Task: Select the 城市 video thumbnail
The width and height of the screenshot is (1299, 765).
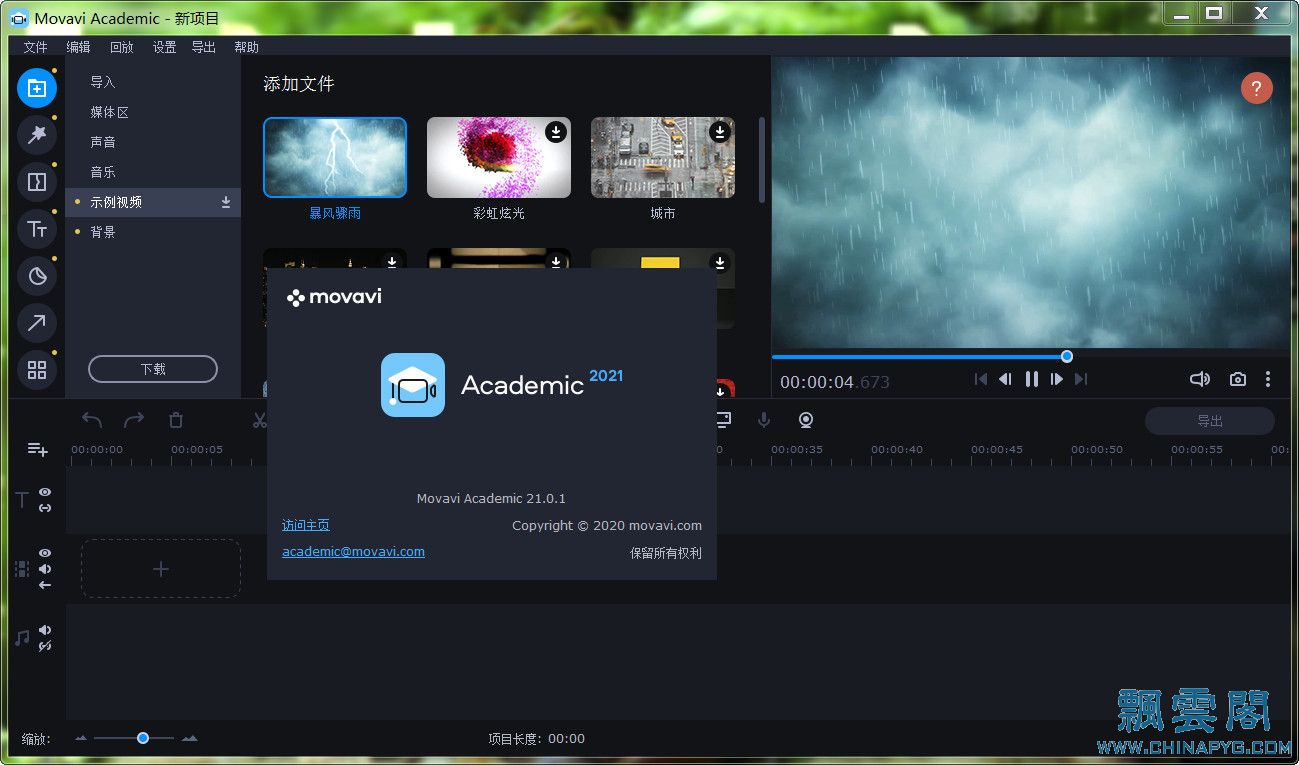Action: tap(663, 158)
